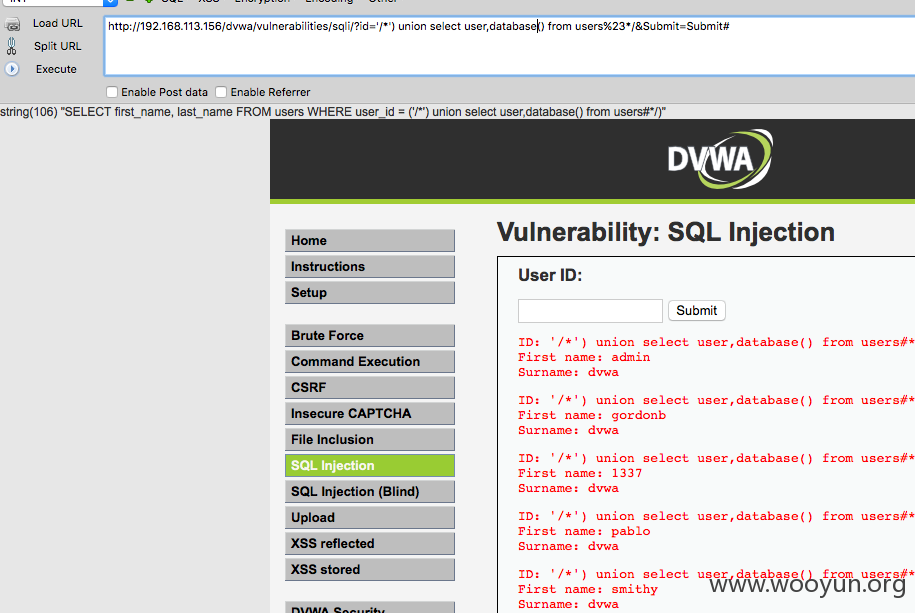Open the Home menu item
Image resolution: width=915 pixels, height=613 pixels.
[x=370, y=241]
